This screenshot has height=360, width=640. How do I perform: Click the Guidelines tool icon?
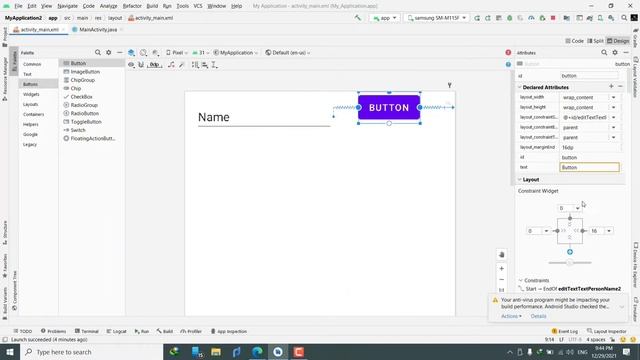(214, 65)
